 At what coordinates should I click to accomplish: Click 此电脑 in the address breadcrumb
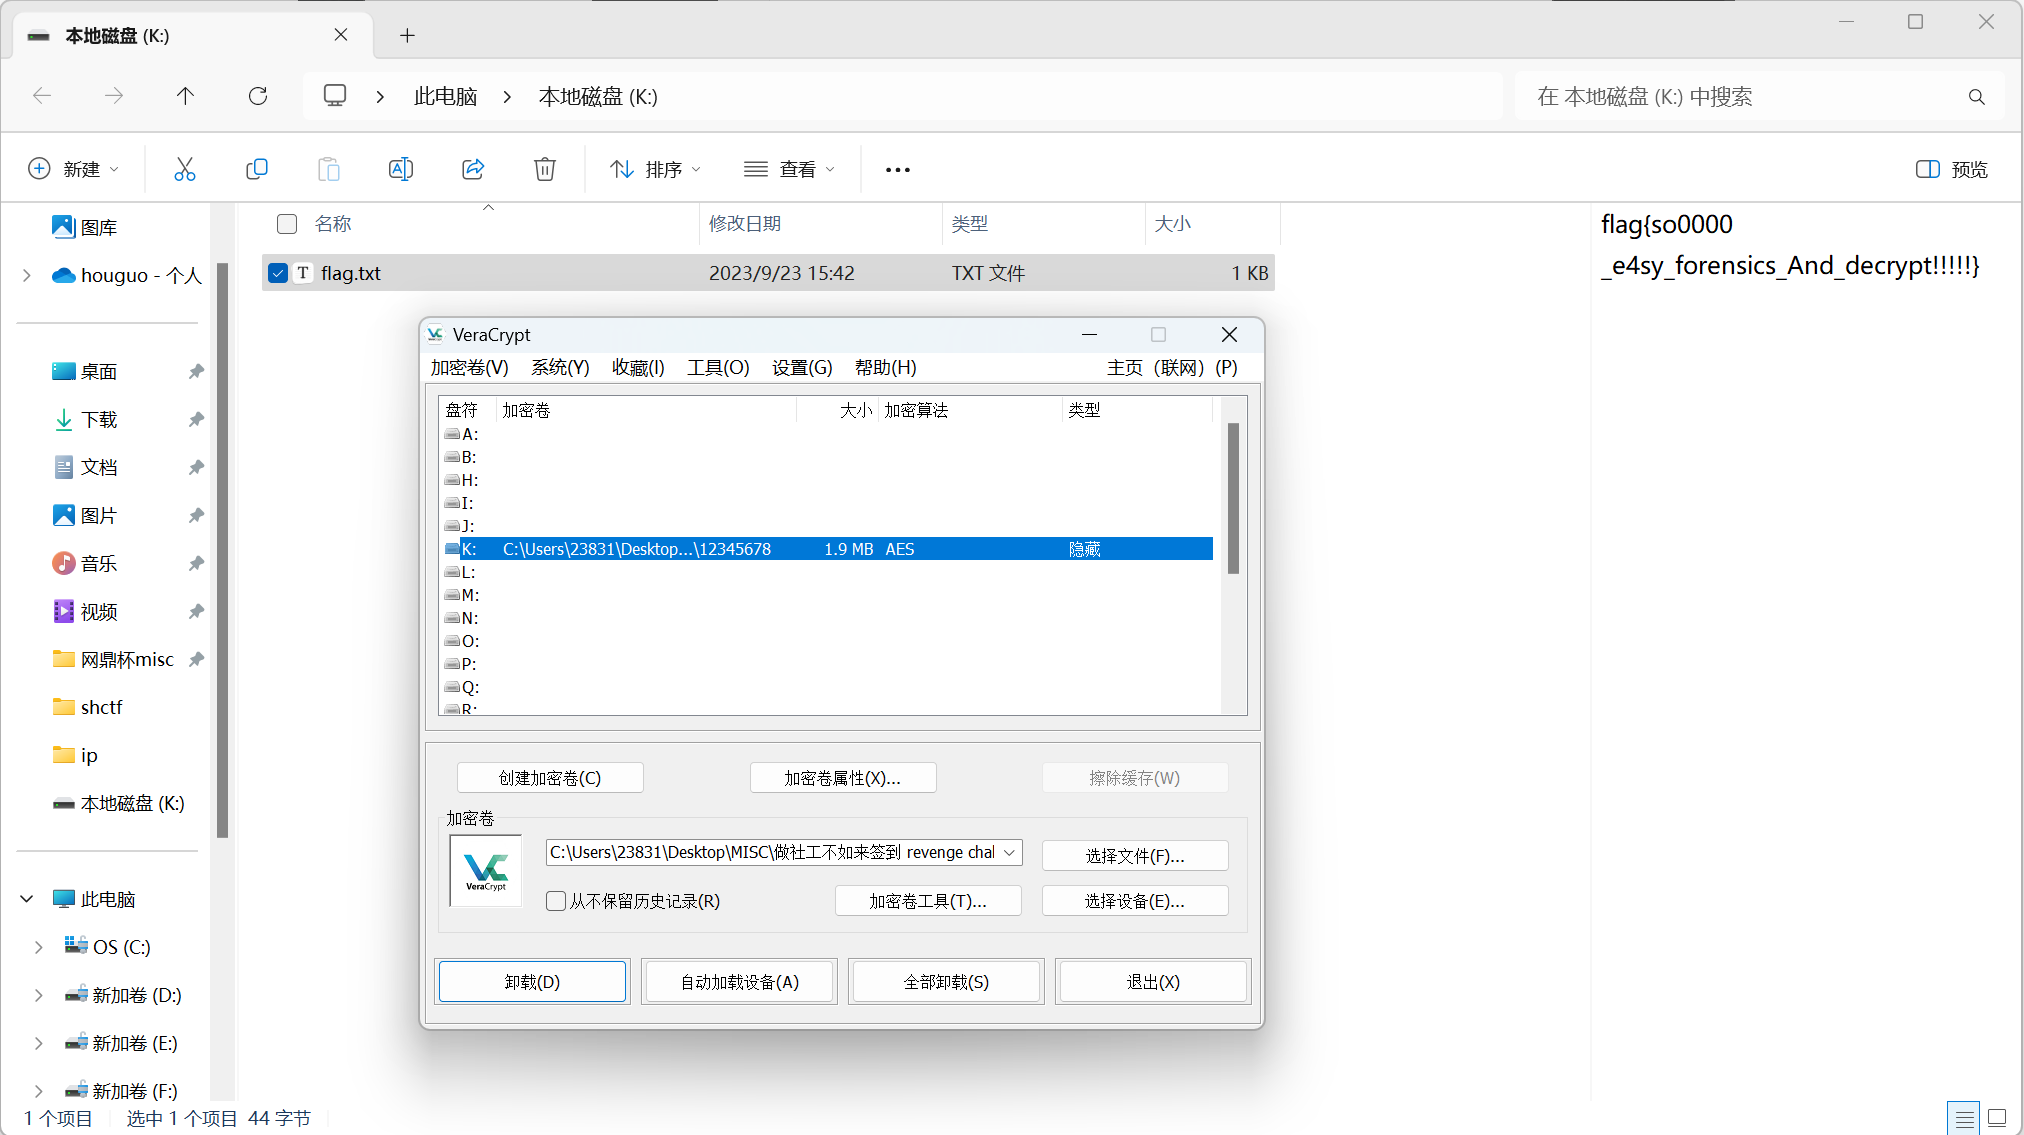[x=445, y=96]
